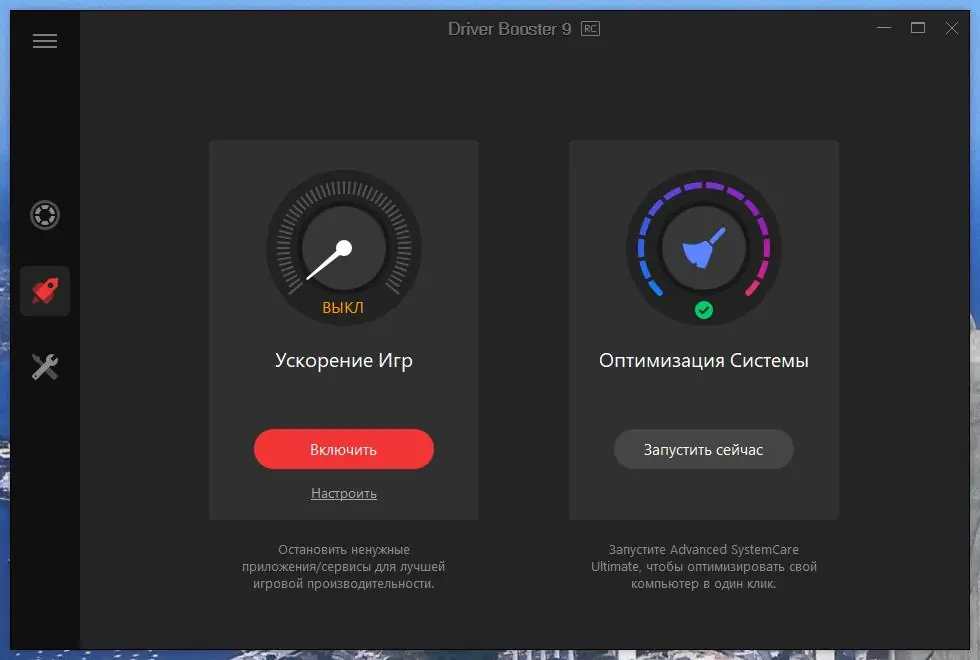Viewport: 980px width, 660px height.
Task: Enable Game Boost with the Включить button
Action: tap(343, 449)
